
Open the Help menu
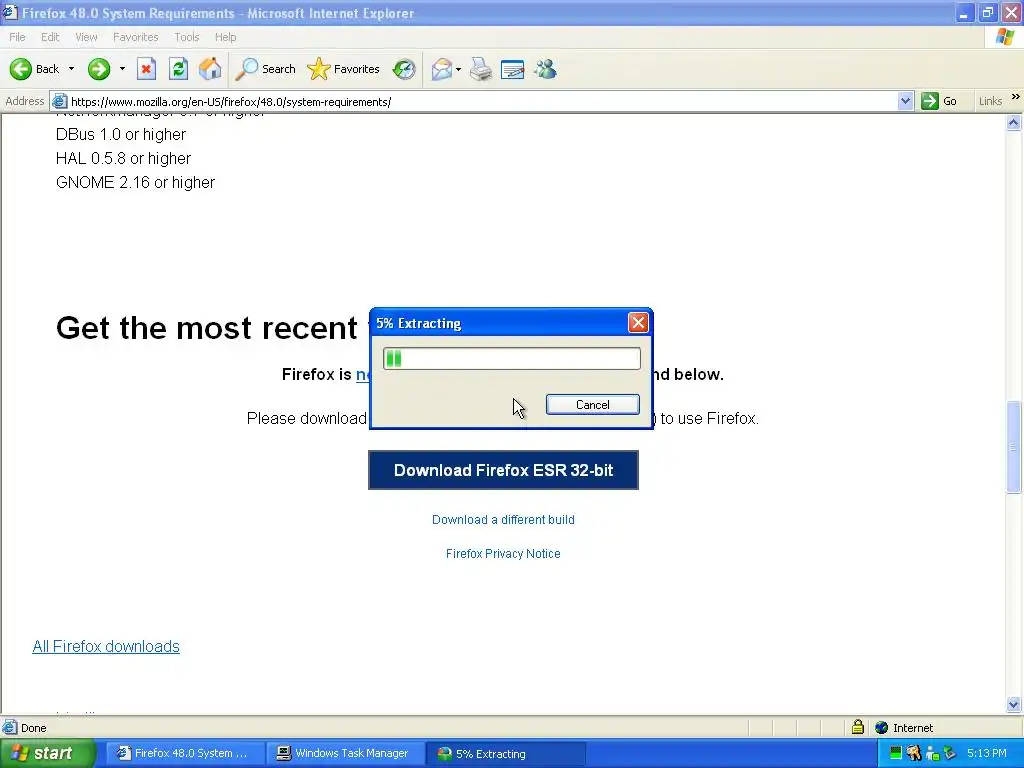coord(225,37)
